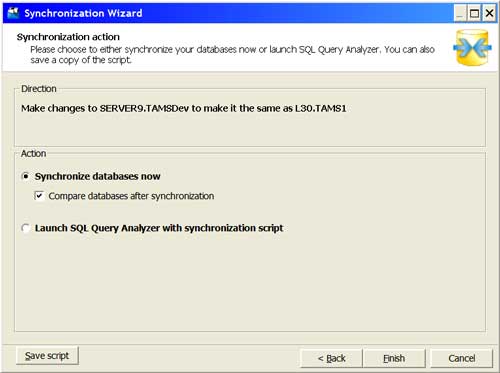Screen dimensions: 500x373
Task: Click the Synchronization action heading text
Action: pyautogui.click(x=68, y=37)
